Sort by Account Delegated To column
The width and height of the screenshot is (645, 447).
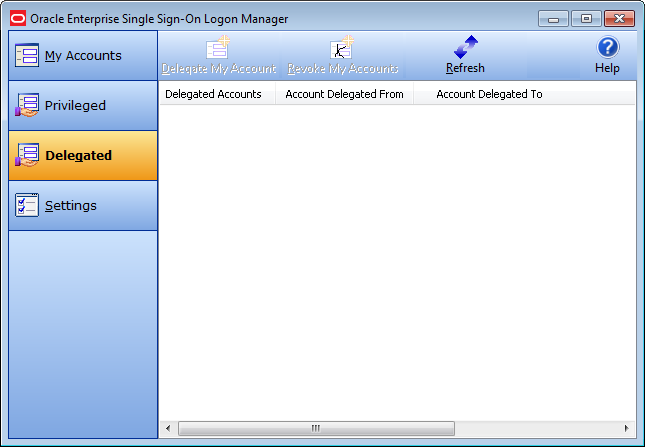(x=489, y=94)
